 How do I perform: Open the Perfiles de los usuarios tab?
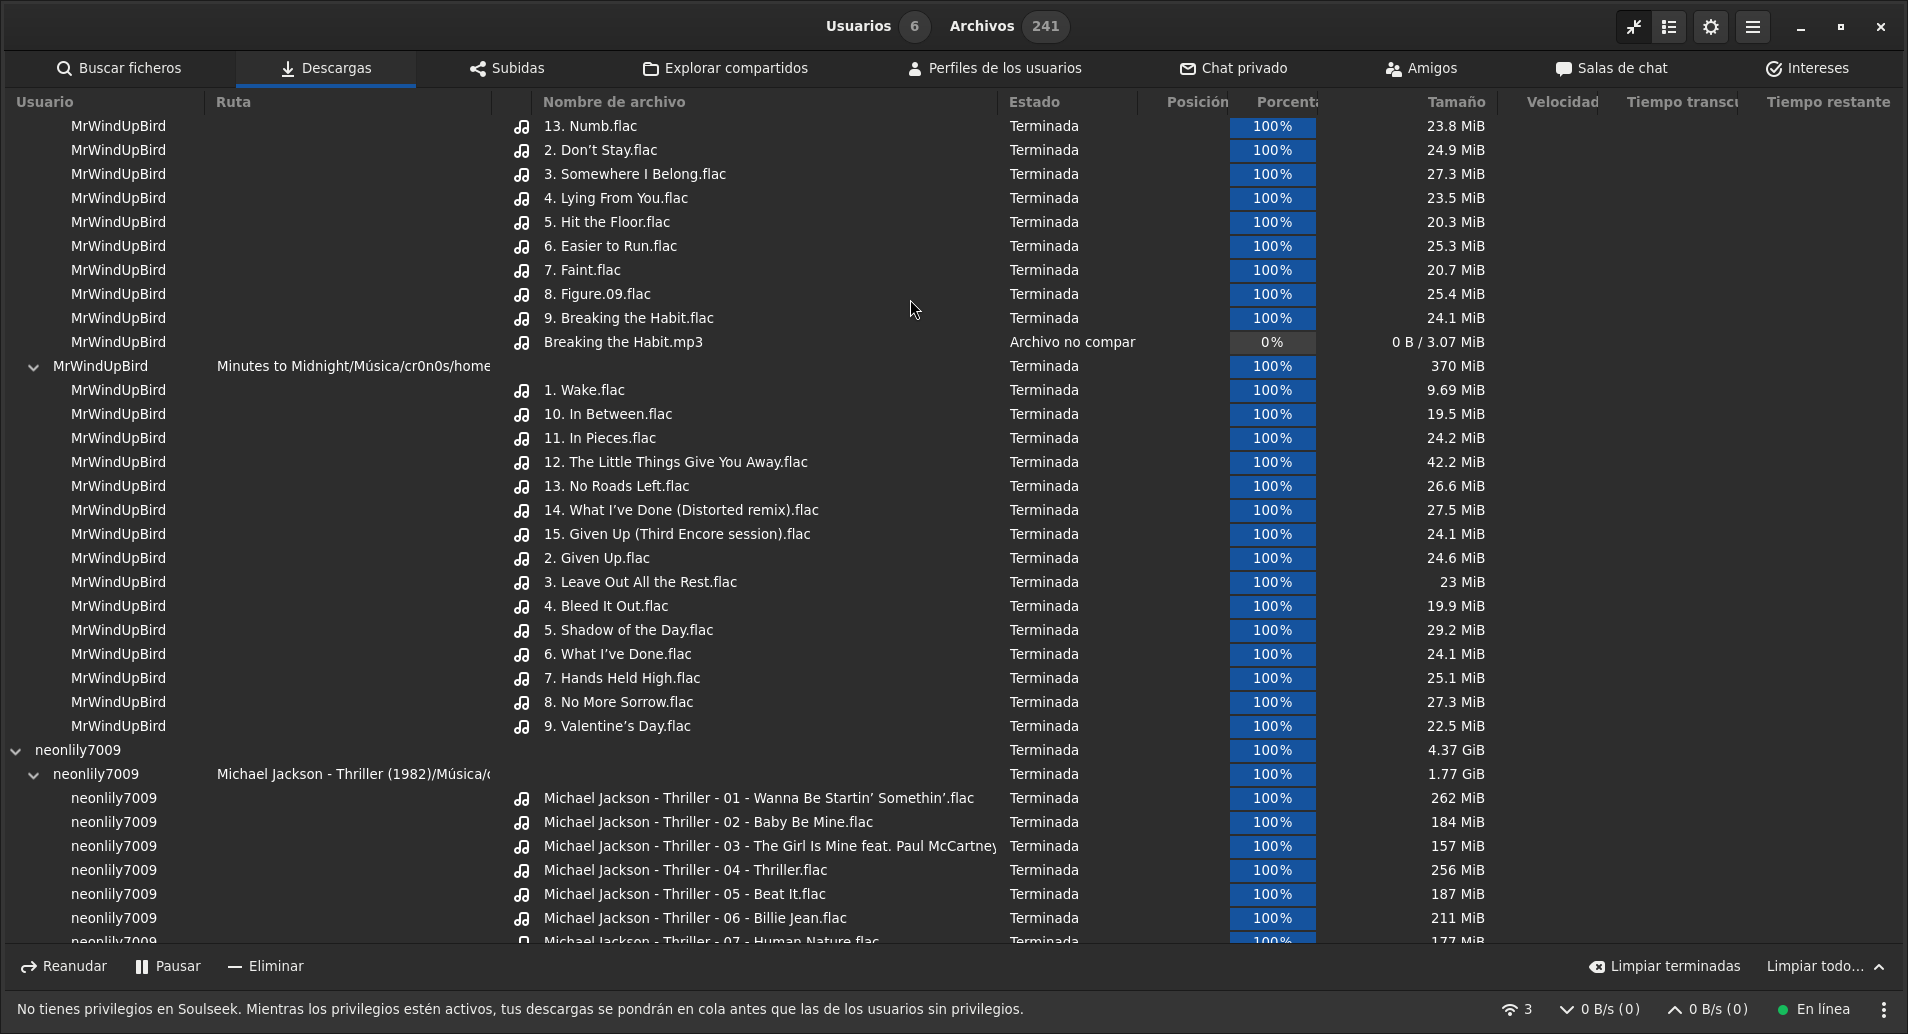(995, 68)
